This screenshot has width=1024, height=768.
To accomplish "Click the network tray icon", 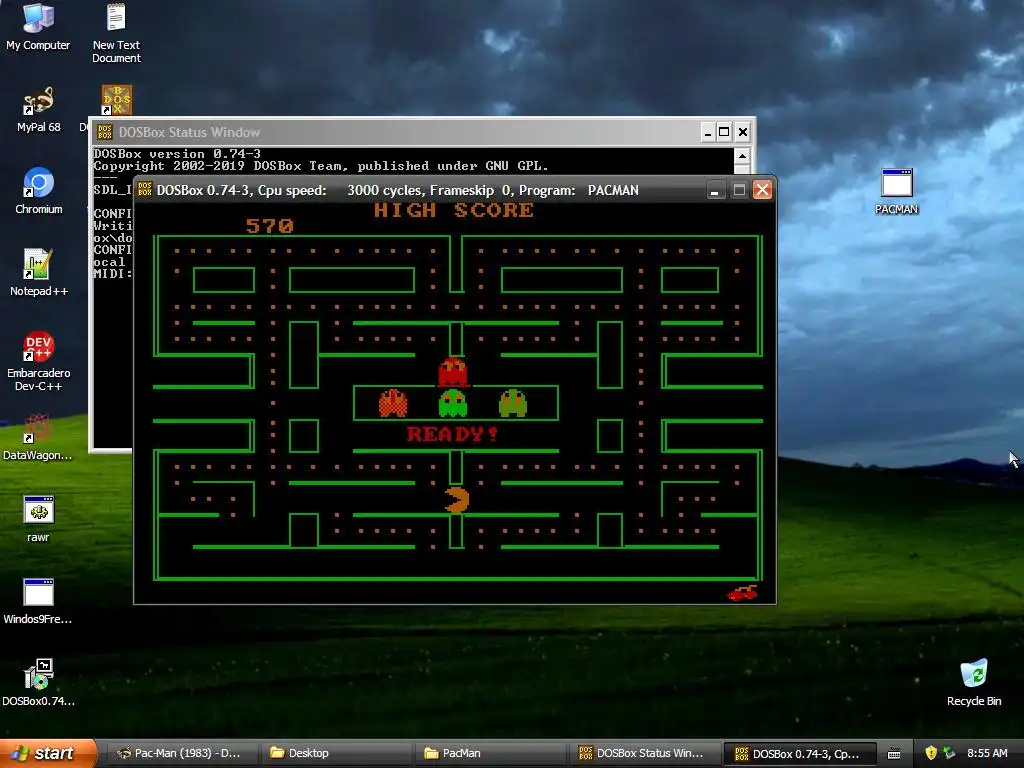I will point(949,753).
